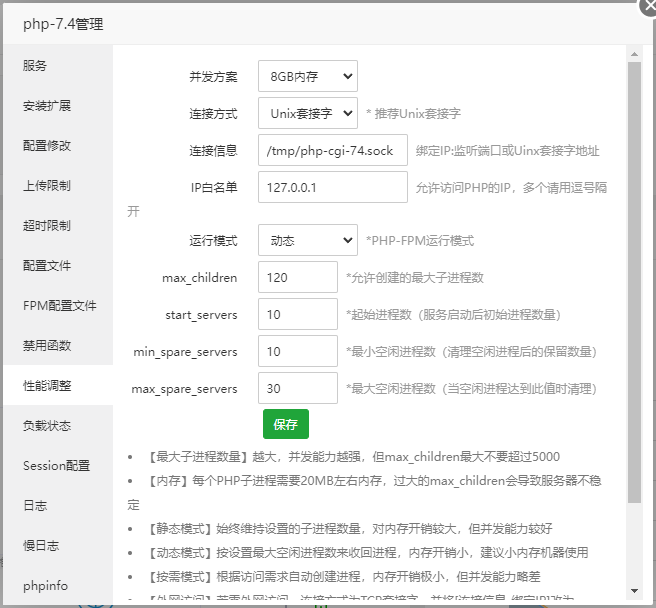Select the 上传限制 menu item

click(47, 186)
